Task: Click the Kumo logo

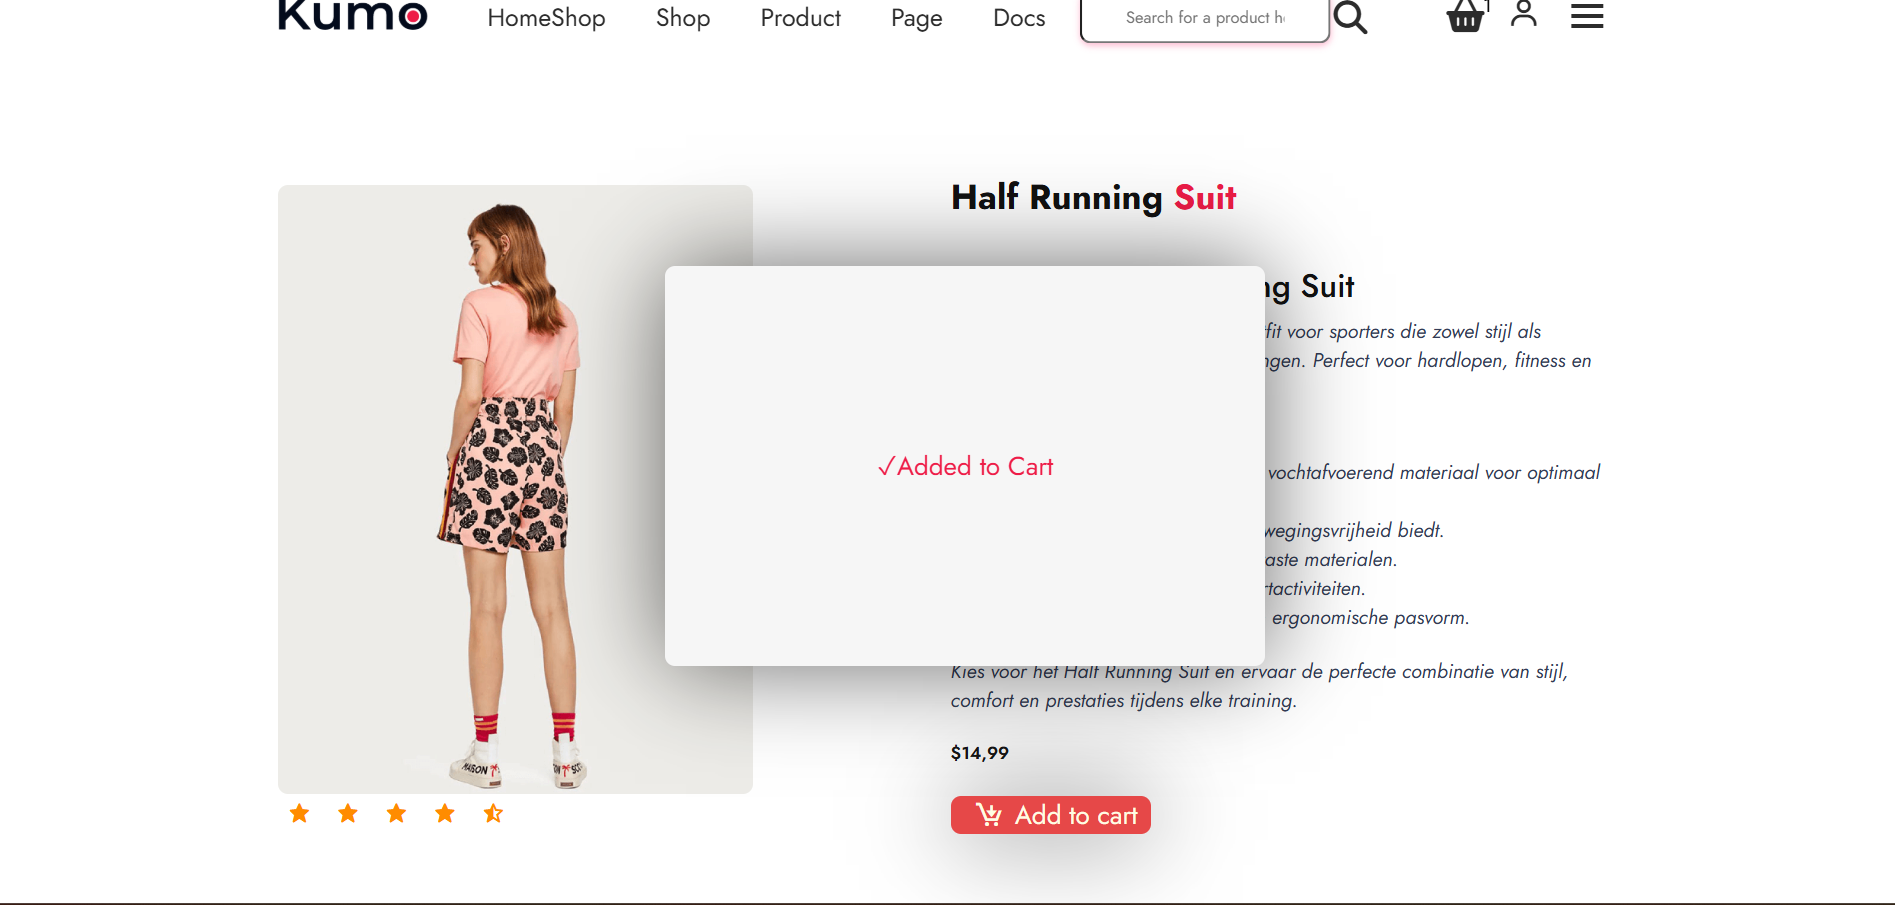Action: [352, 16]
